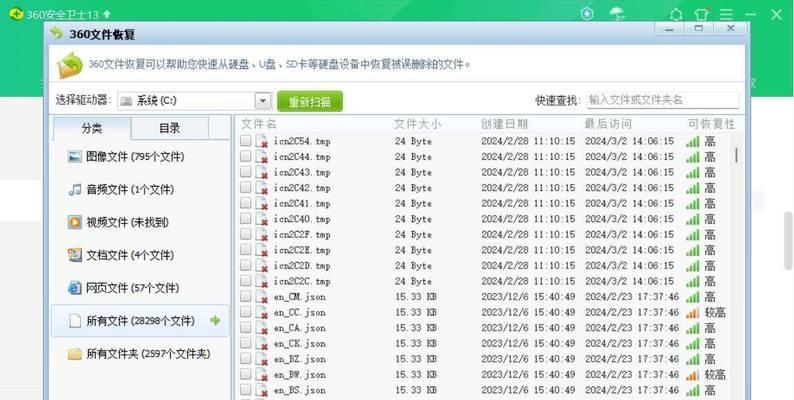
Task: Click the quick search file name field
Action: point(663,100)
